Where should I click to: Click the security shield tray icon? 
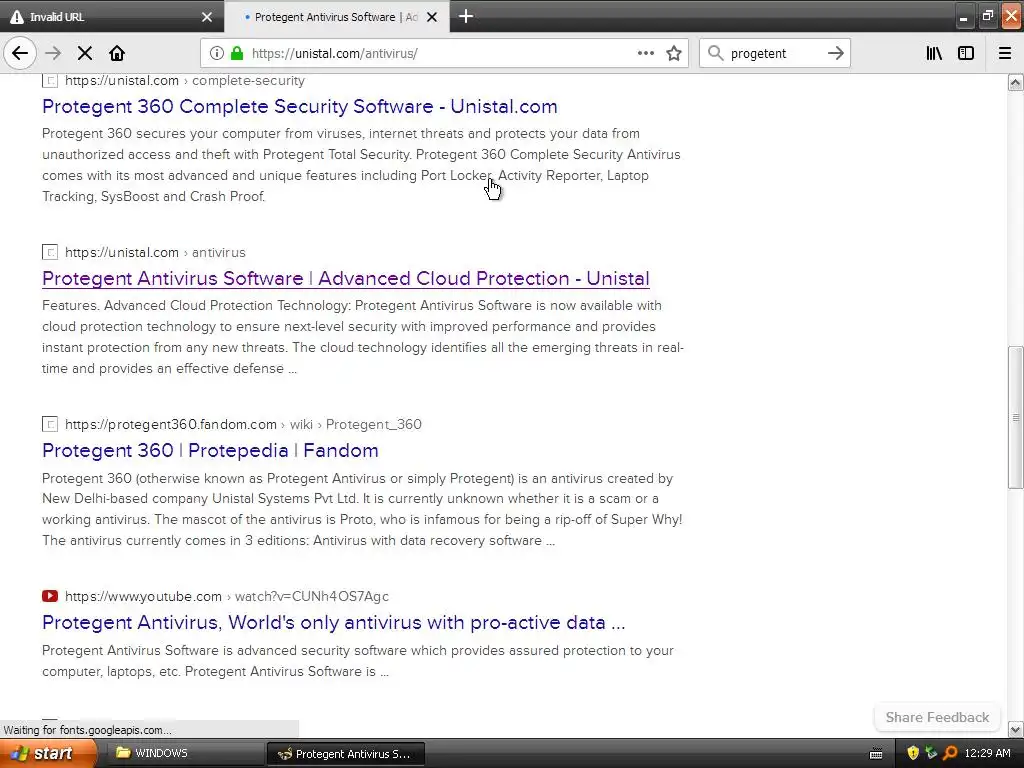pos(912,754)
